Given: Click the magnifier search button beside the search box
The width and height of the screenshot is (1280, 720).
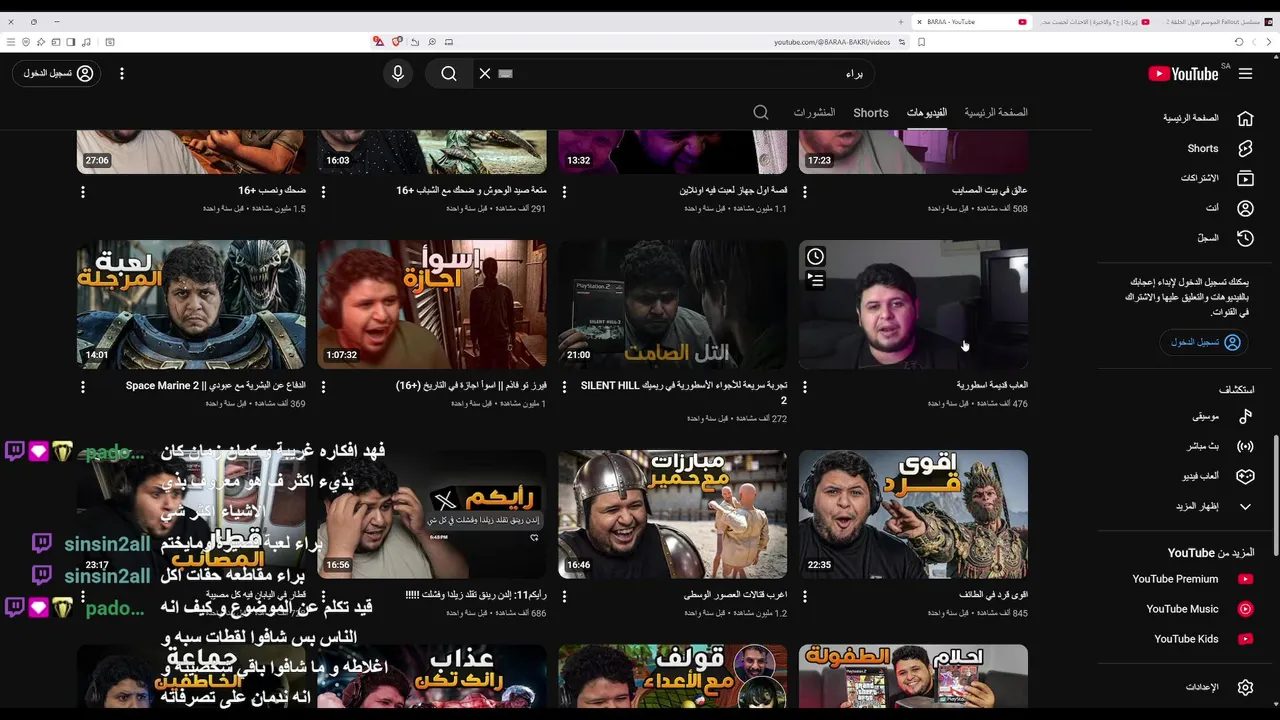Looking at the screenshot, I should coord(449,73).
